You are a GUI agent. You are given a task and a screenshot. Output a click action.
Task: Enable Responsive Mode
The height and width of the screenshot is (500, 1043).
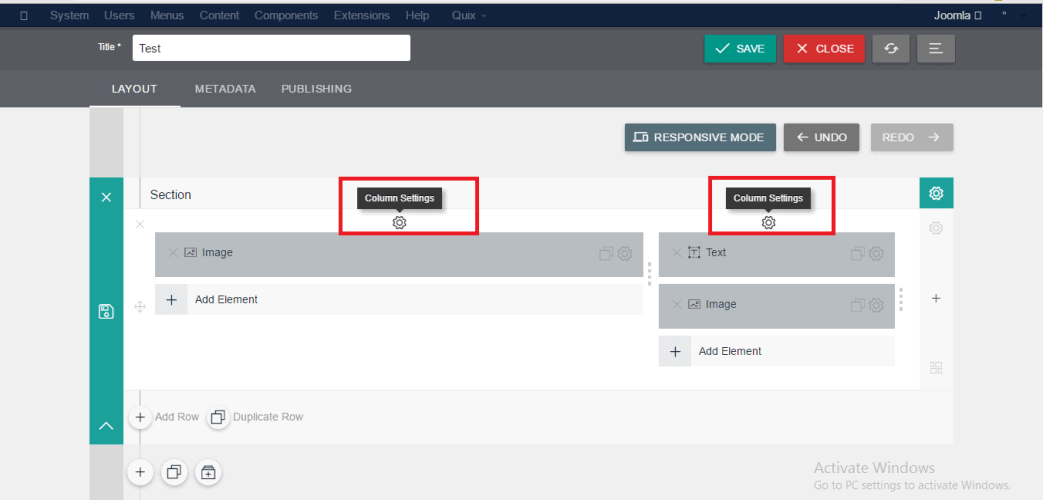click(x=699, y=138)
